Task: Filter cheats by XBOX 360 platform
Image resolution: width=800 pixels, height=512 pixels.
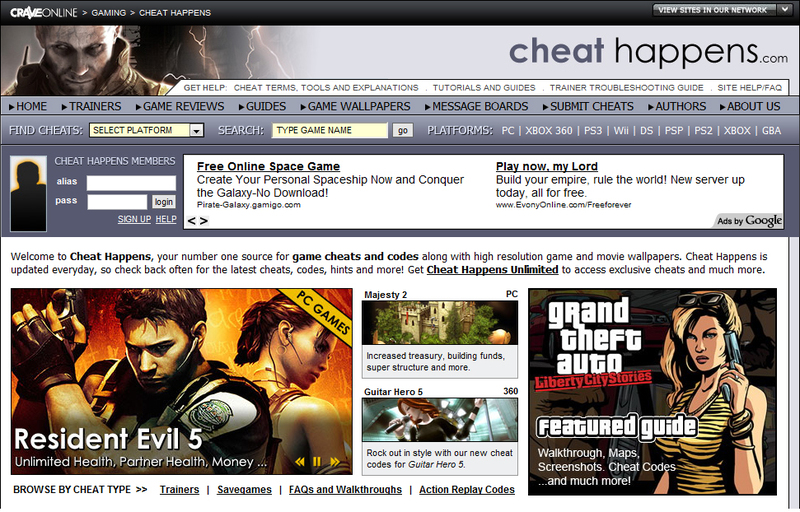Action: [x=549, y=131]
